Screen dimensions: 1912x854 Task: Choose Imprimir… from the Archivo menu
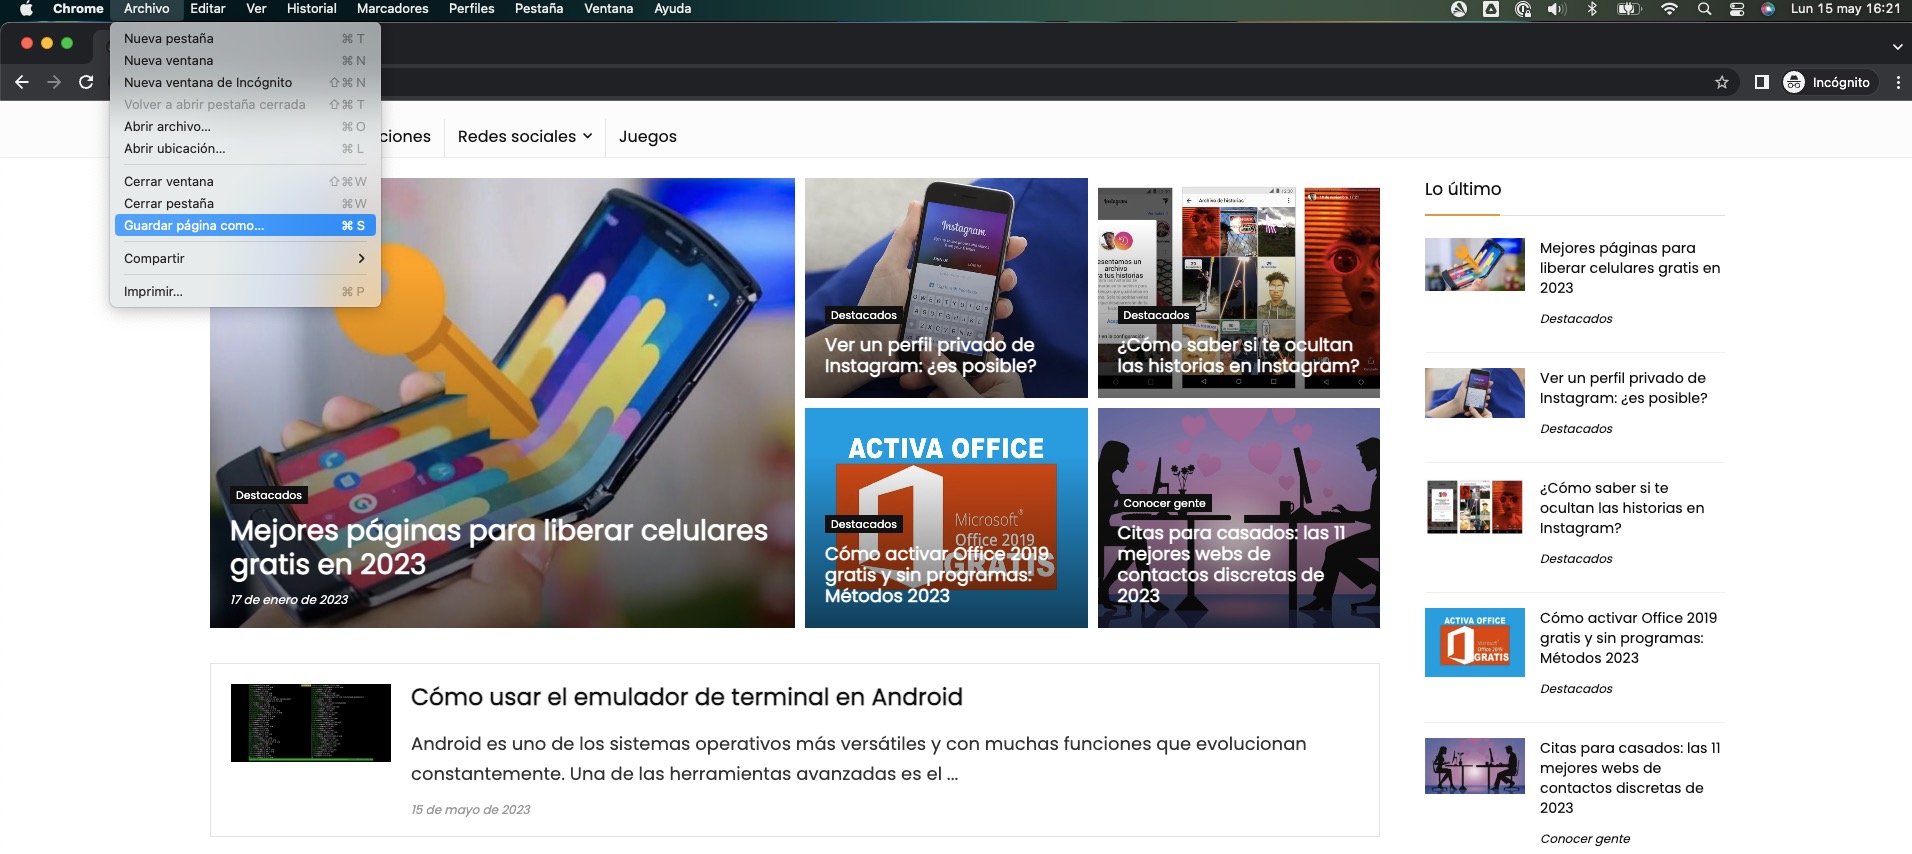(x=245, y=291)
